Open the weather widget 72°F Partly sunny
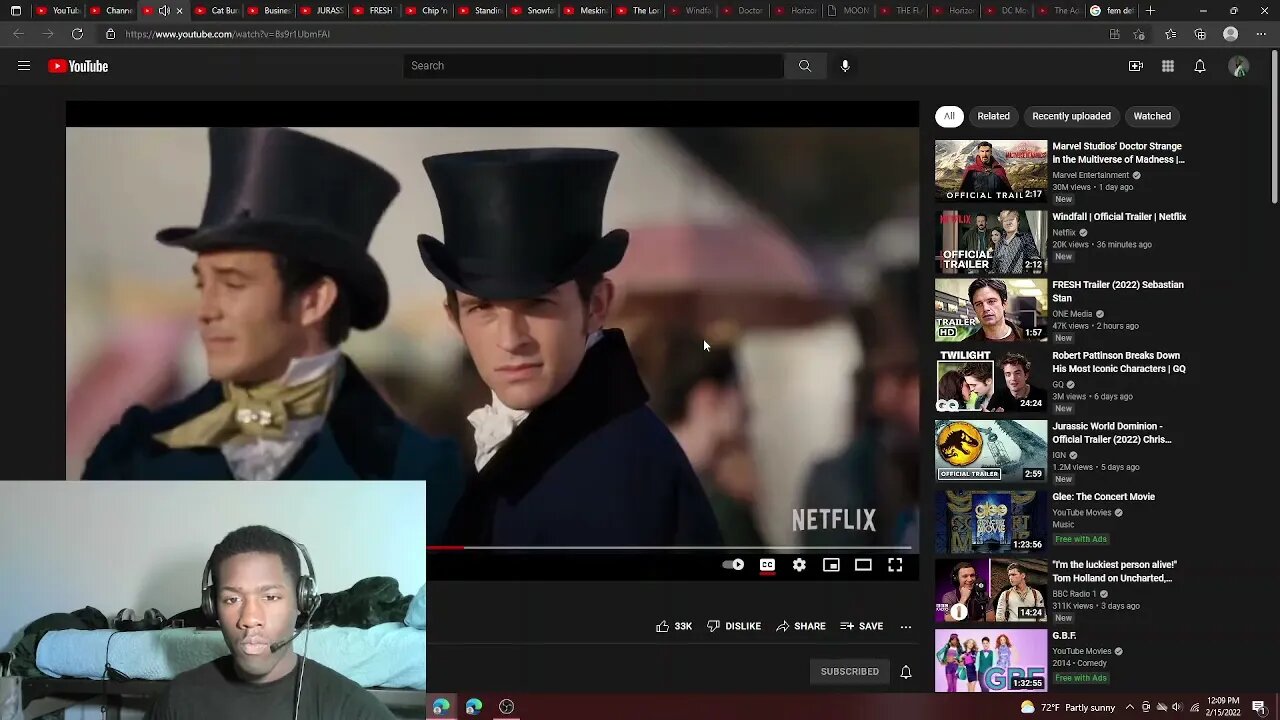The height and width of the screenshot is (720, 1280). [1067, 707]
